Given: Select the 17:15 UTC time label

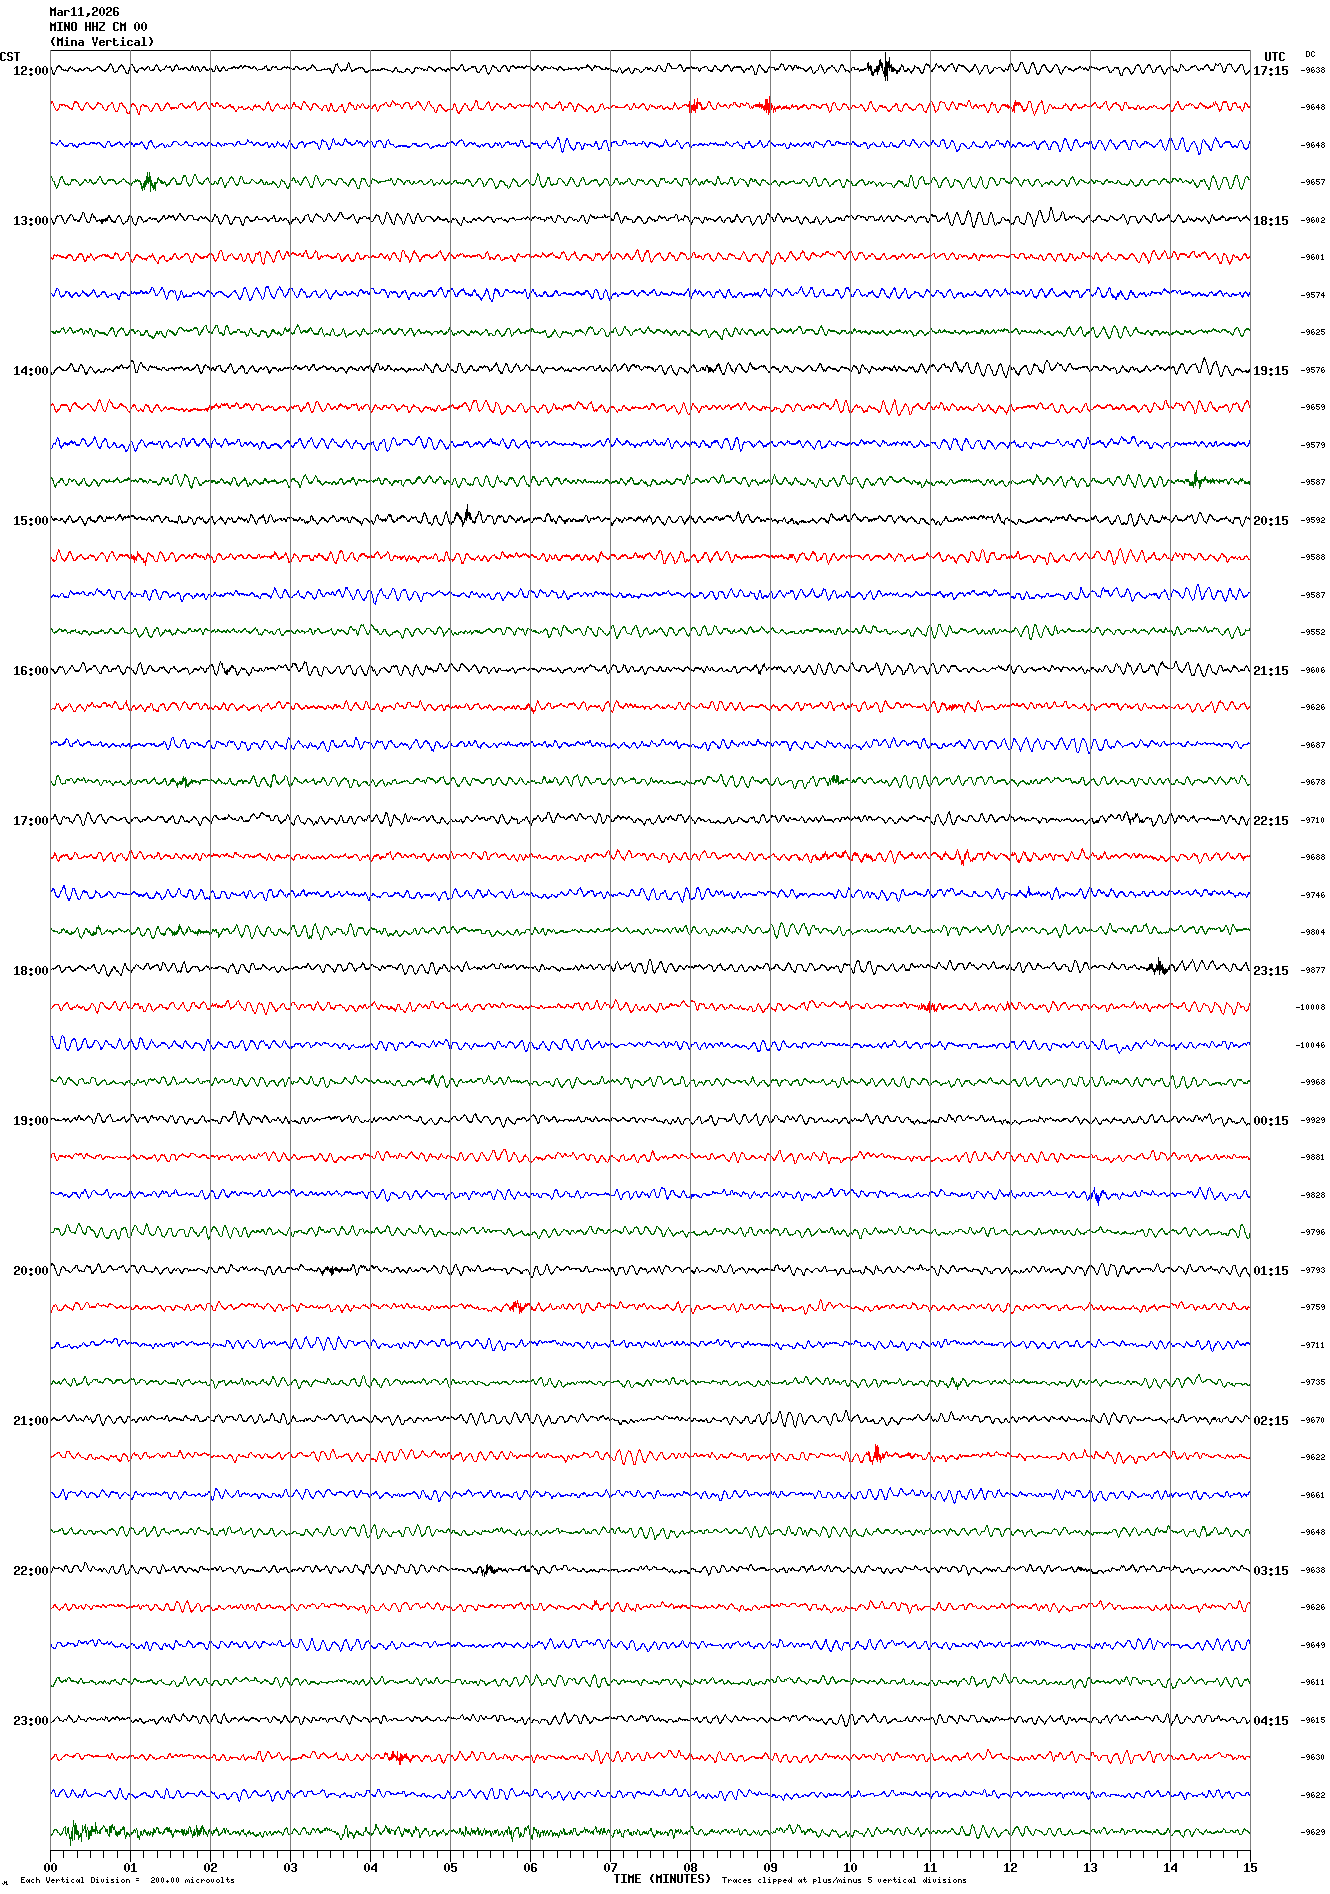Looking at the screenshot, I should tap(1271, 71).
